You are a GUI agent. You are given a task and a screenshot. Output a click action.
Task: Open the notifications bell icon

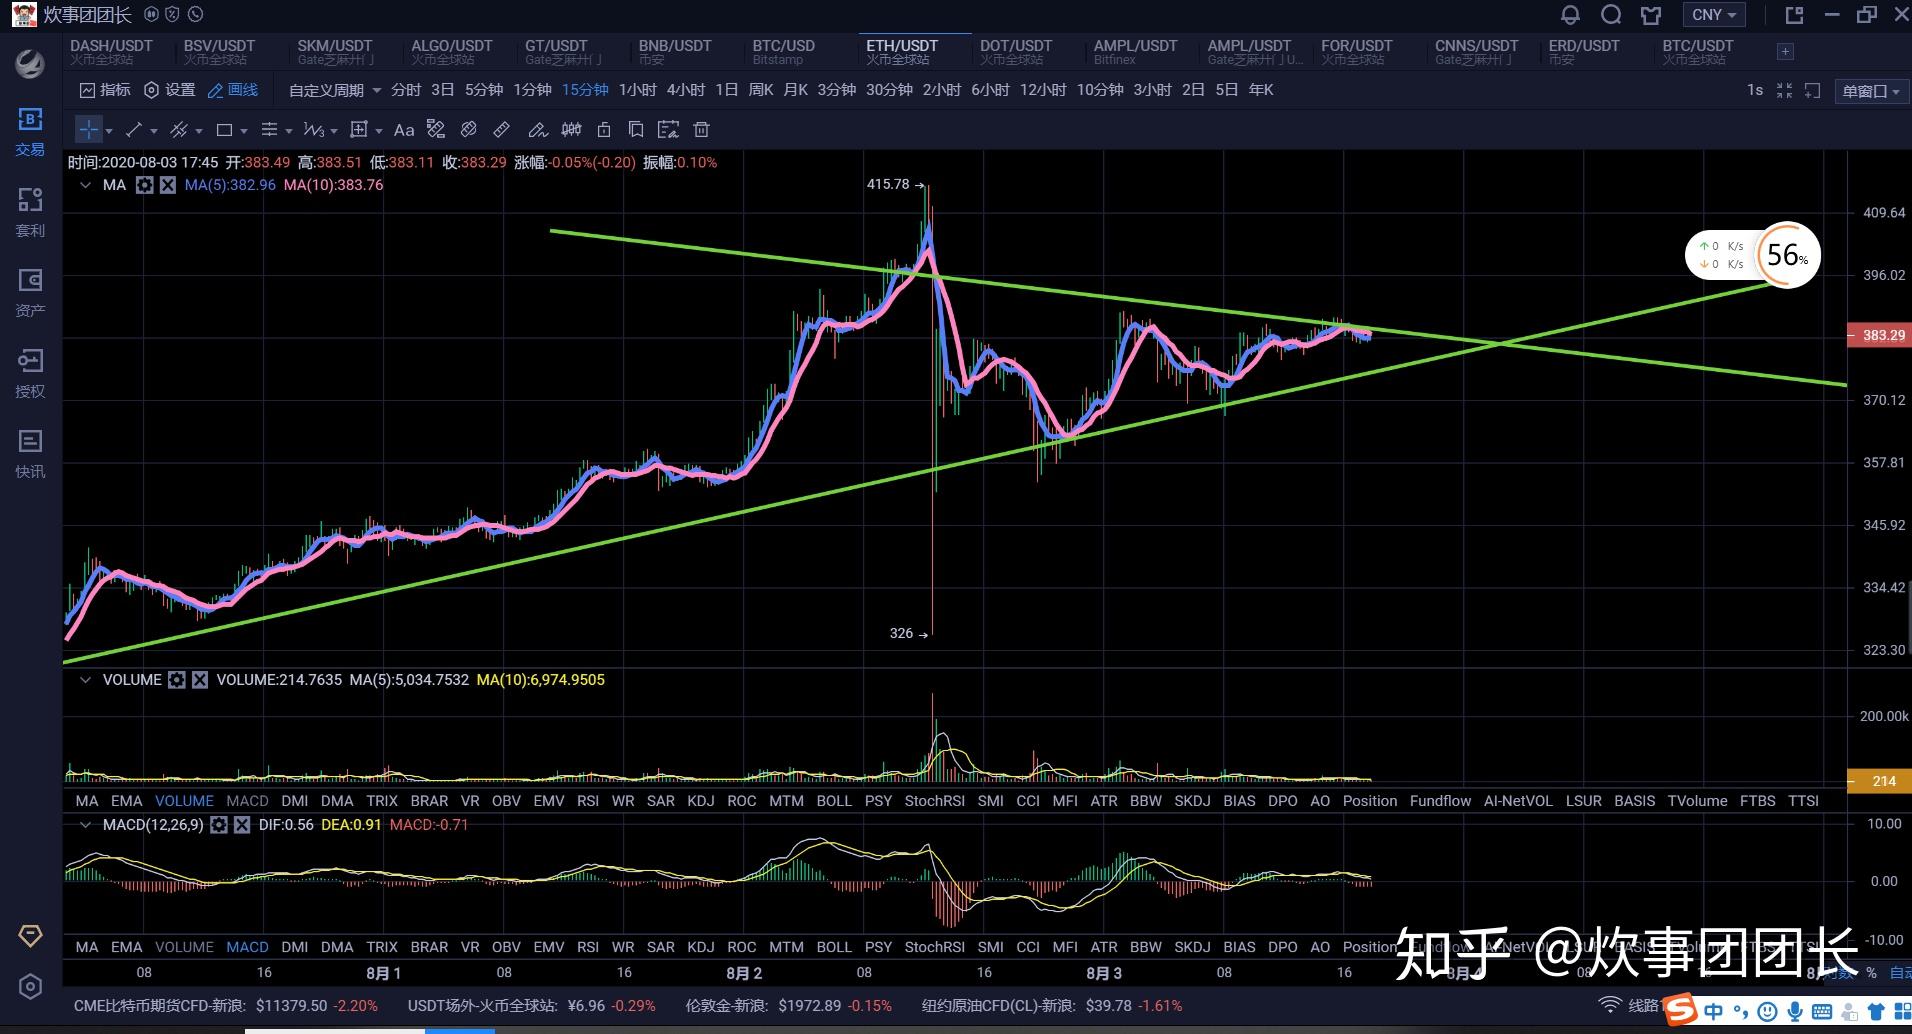(1570, 15)
